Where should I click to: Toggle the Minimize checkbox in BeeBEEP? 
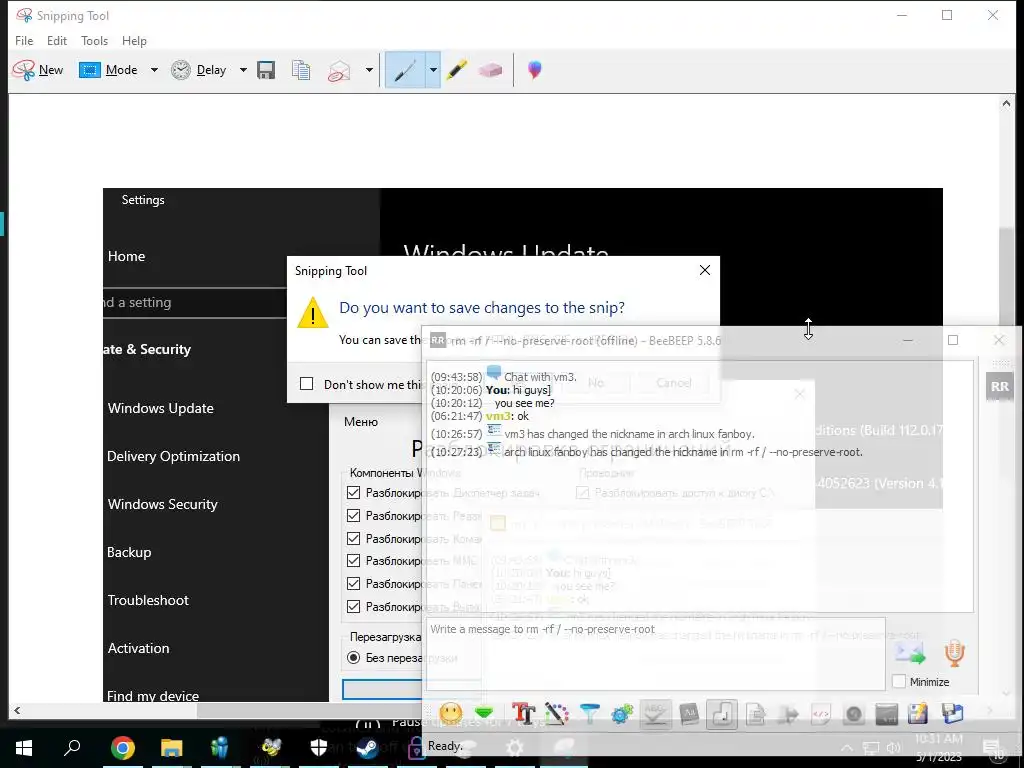(x=899, y=682)
